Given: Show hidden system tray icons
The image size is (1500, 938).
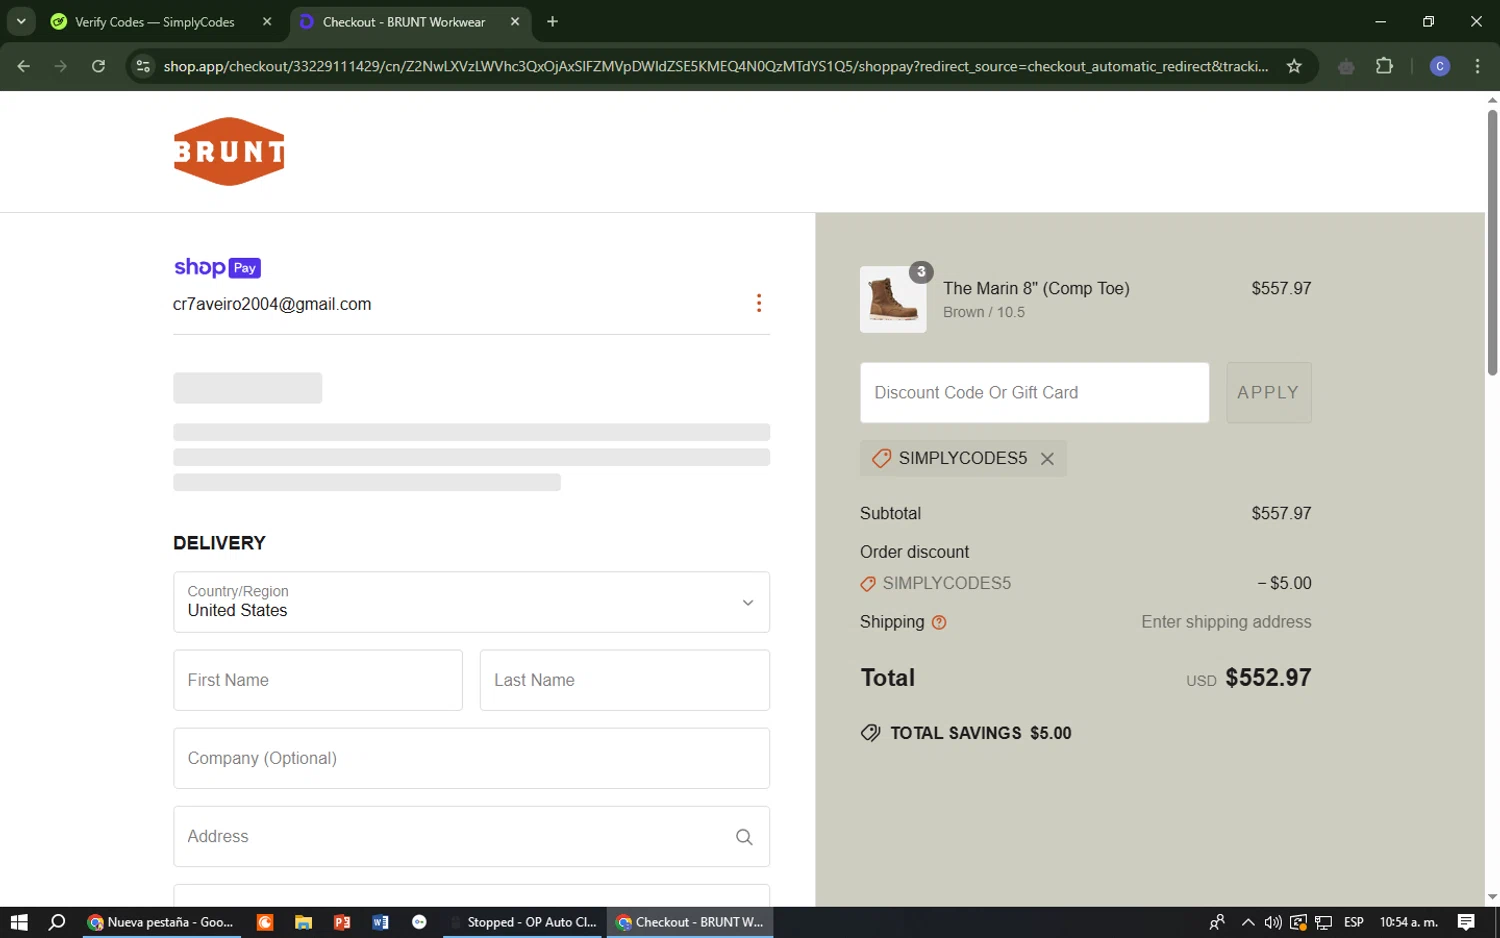Looking at the screenshot, I should (x=1247, y=922).
